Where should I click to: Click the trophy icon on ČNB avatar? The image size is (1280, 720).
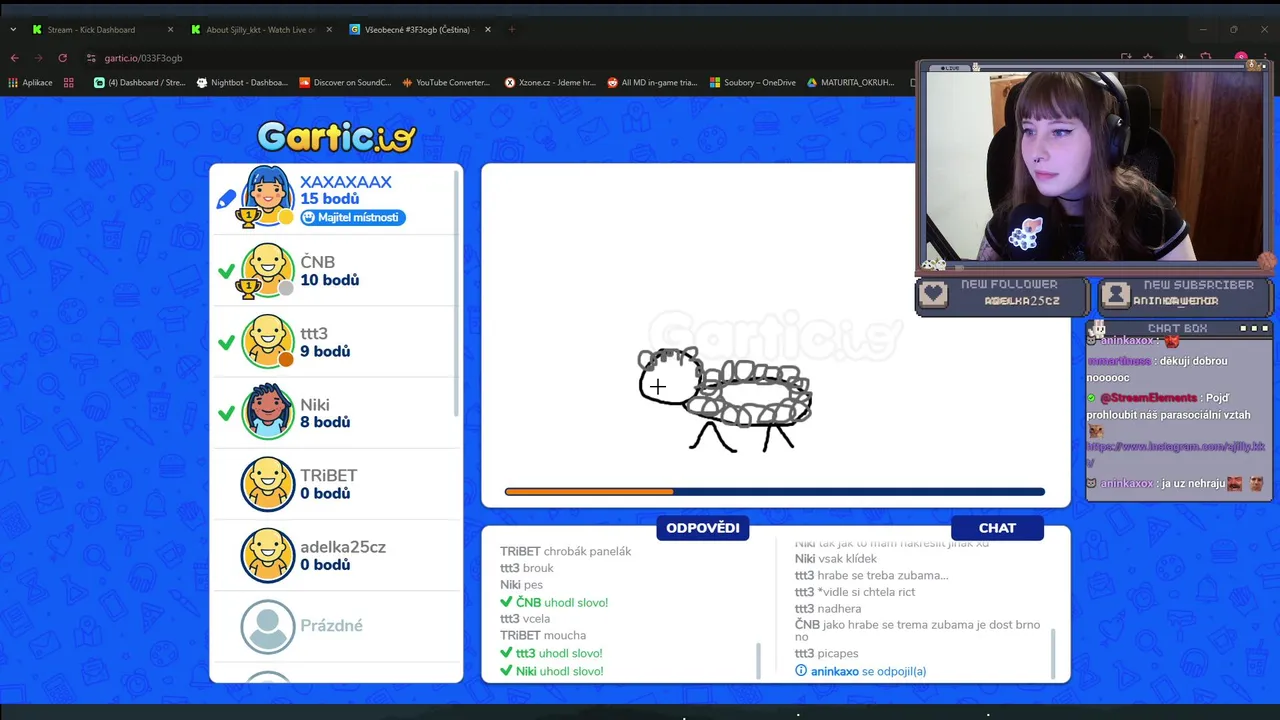click(x=247, y=288)
